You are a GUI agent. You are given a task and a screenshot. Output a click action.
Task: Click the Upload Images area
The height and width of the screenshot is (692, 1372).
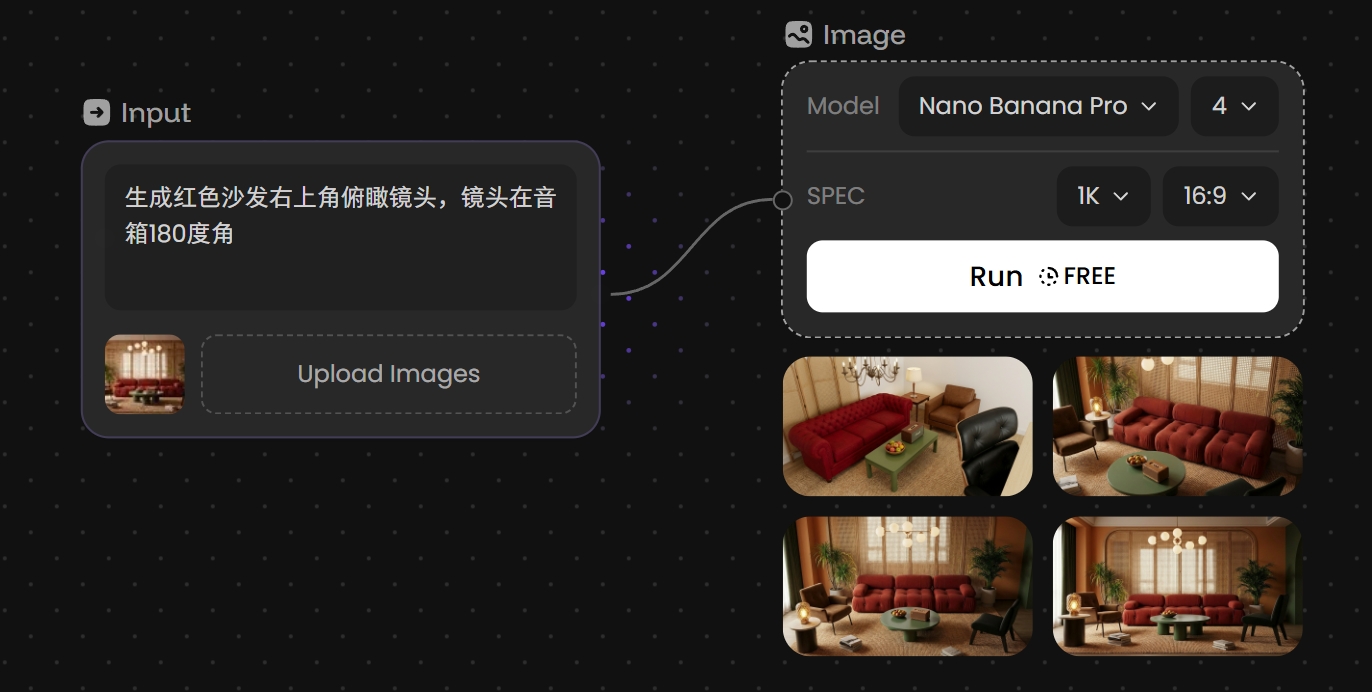click(x=388, y=374)
